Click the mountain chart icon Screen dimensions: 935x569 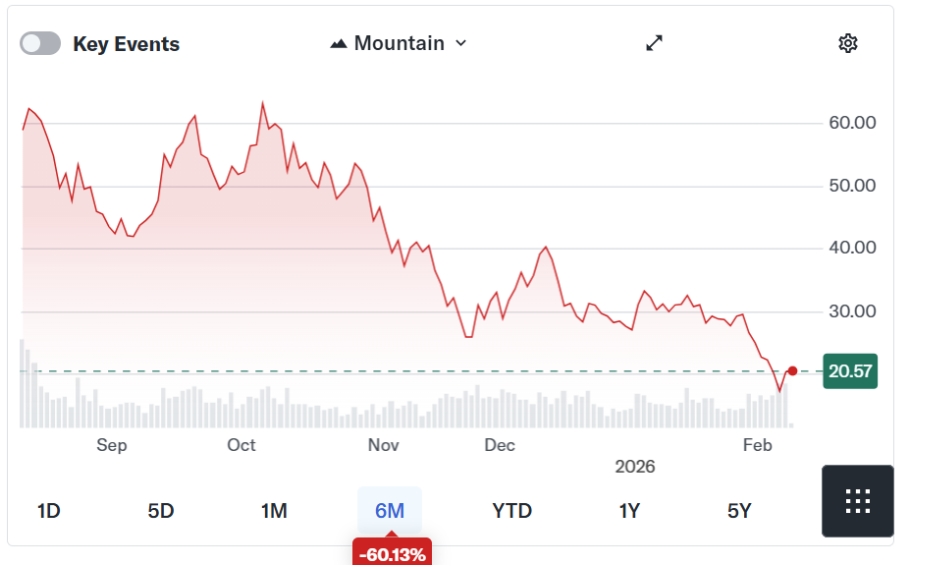(x=338, y=44)
